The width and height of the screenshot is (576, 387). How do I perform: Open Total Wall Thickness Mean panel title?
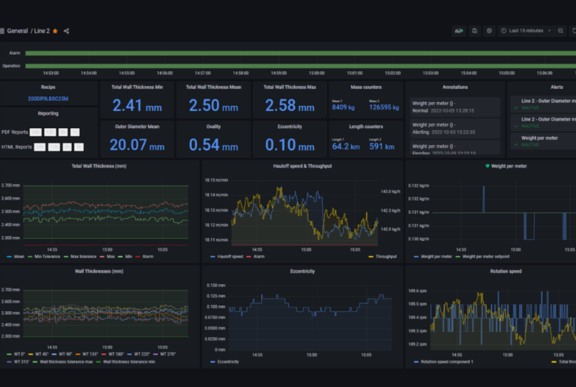213,87
